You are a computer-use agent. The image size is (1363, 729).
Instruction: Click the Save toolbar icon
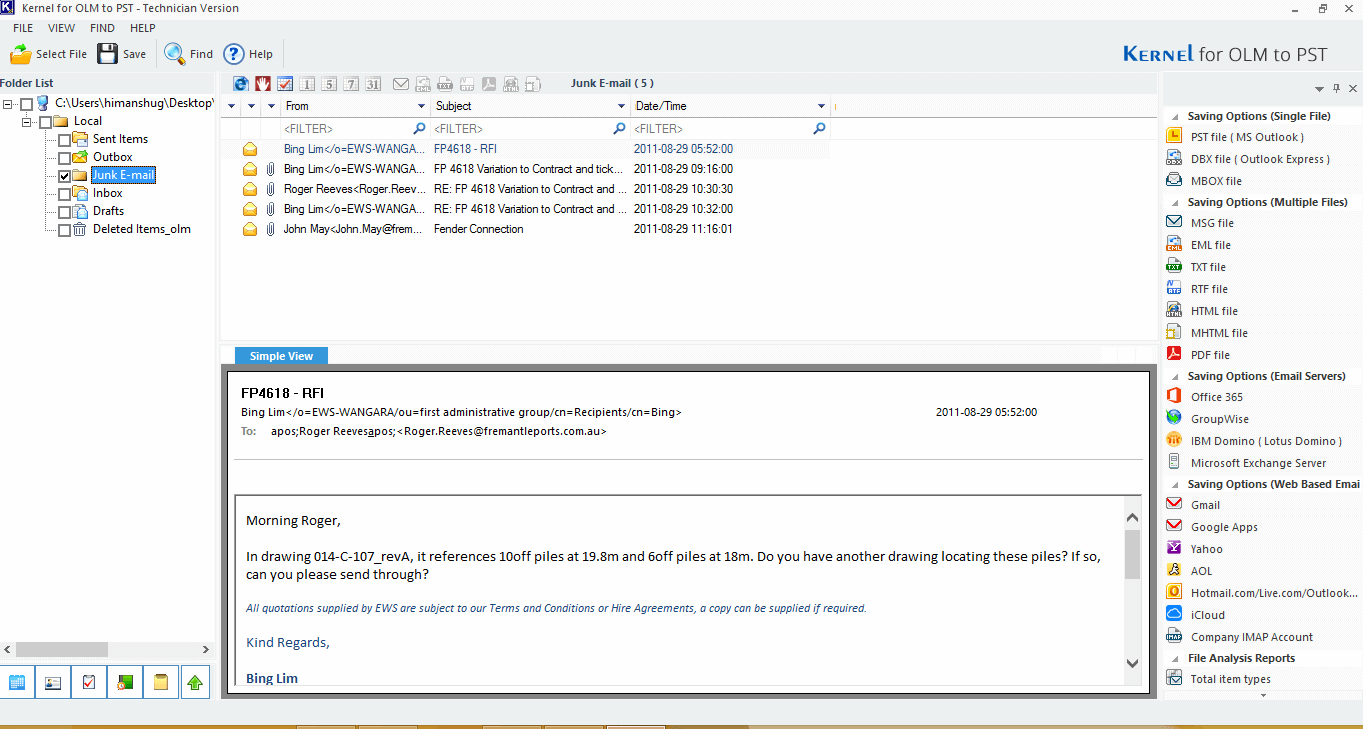click(122, 54)
